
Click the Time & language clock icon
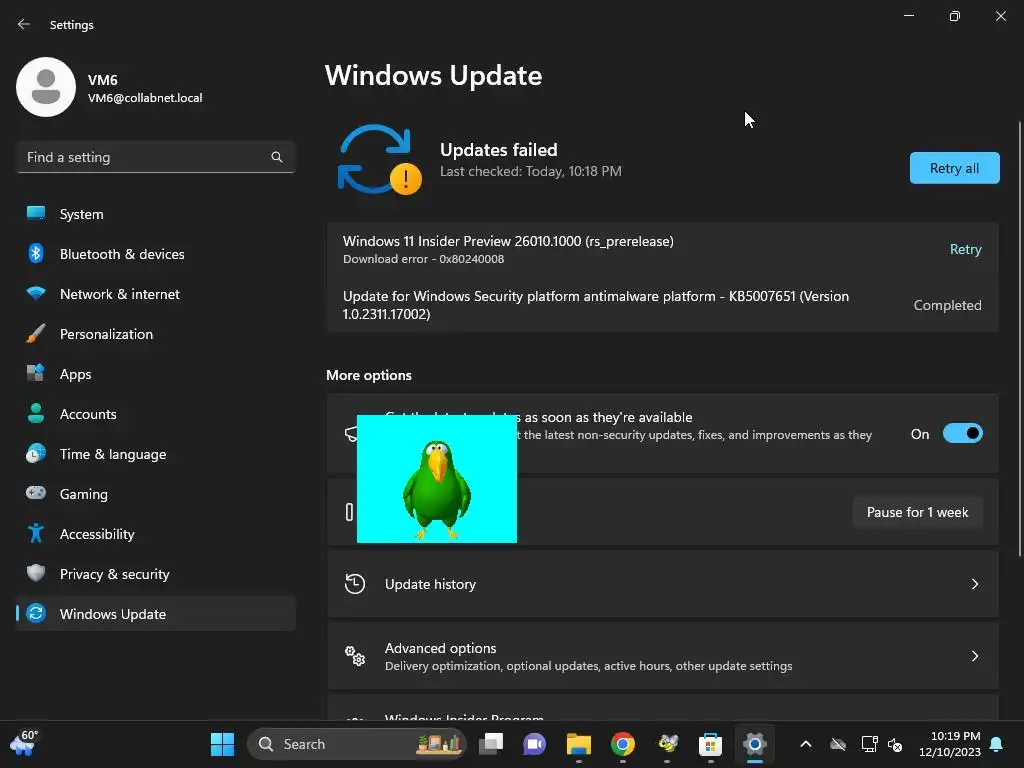36,454
